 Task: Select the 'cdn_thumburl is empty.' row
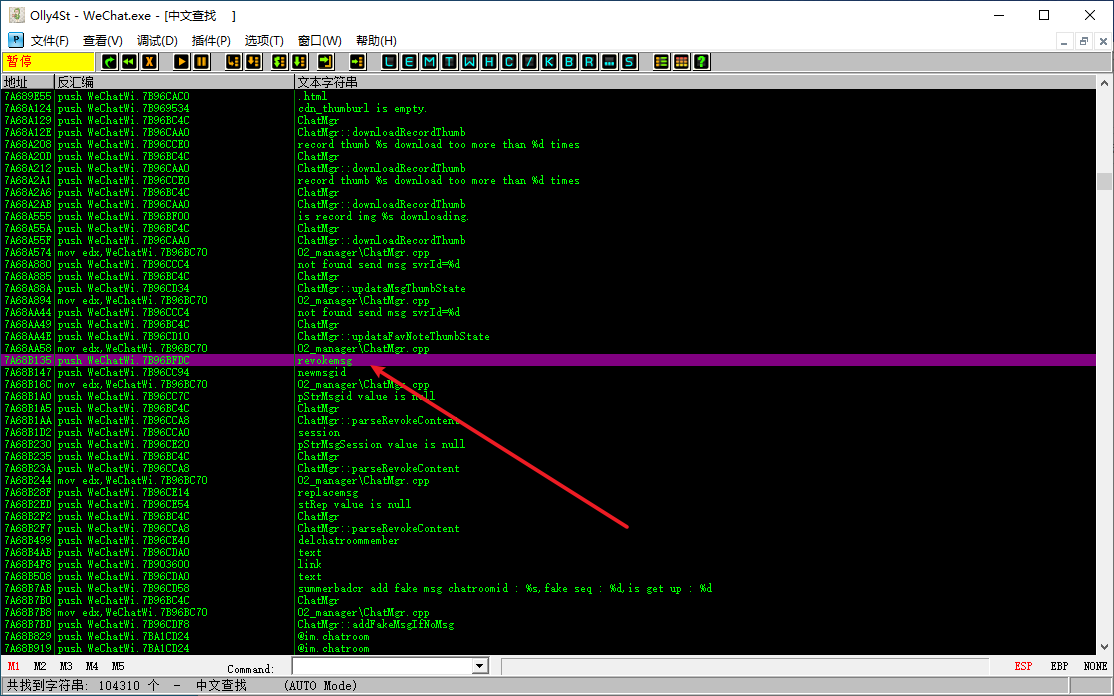click(548, 108)
